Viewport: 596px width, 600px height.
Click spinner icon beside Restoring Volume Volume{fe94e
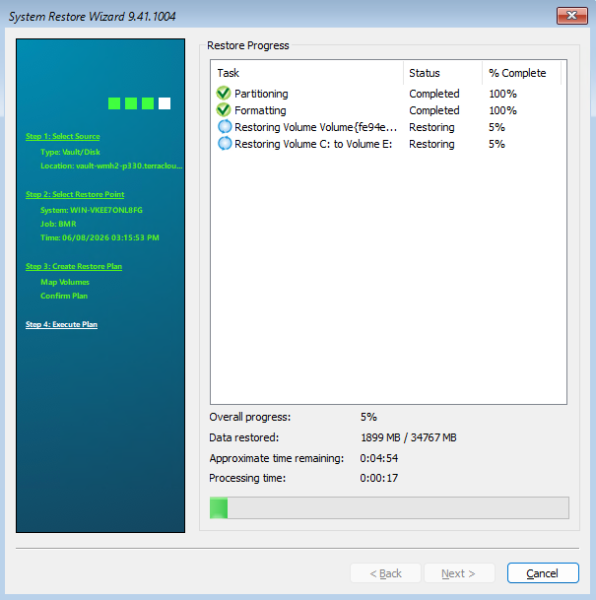(225, 127)
